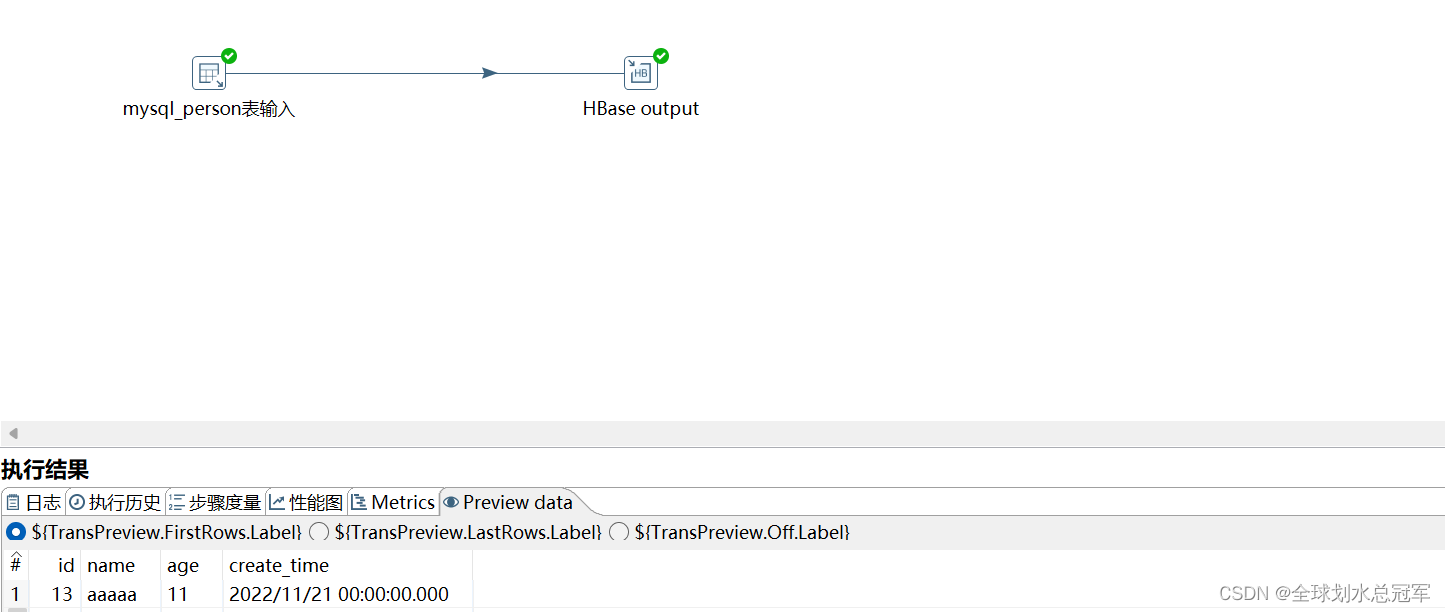Click the clock icon on 执行历史 tab
The image size is (1445, 612).
pyautogui.click(x=77, y=502)
